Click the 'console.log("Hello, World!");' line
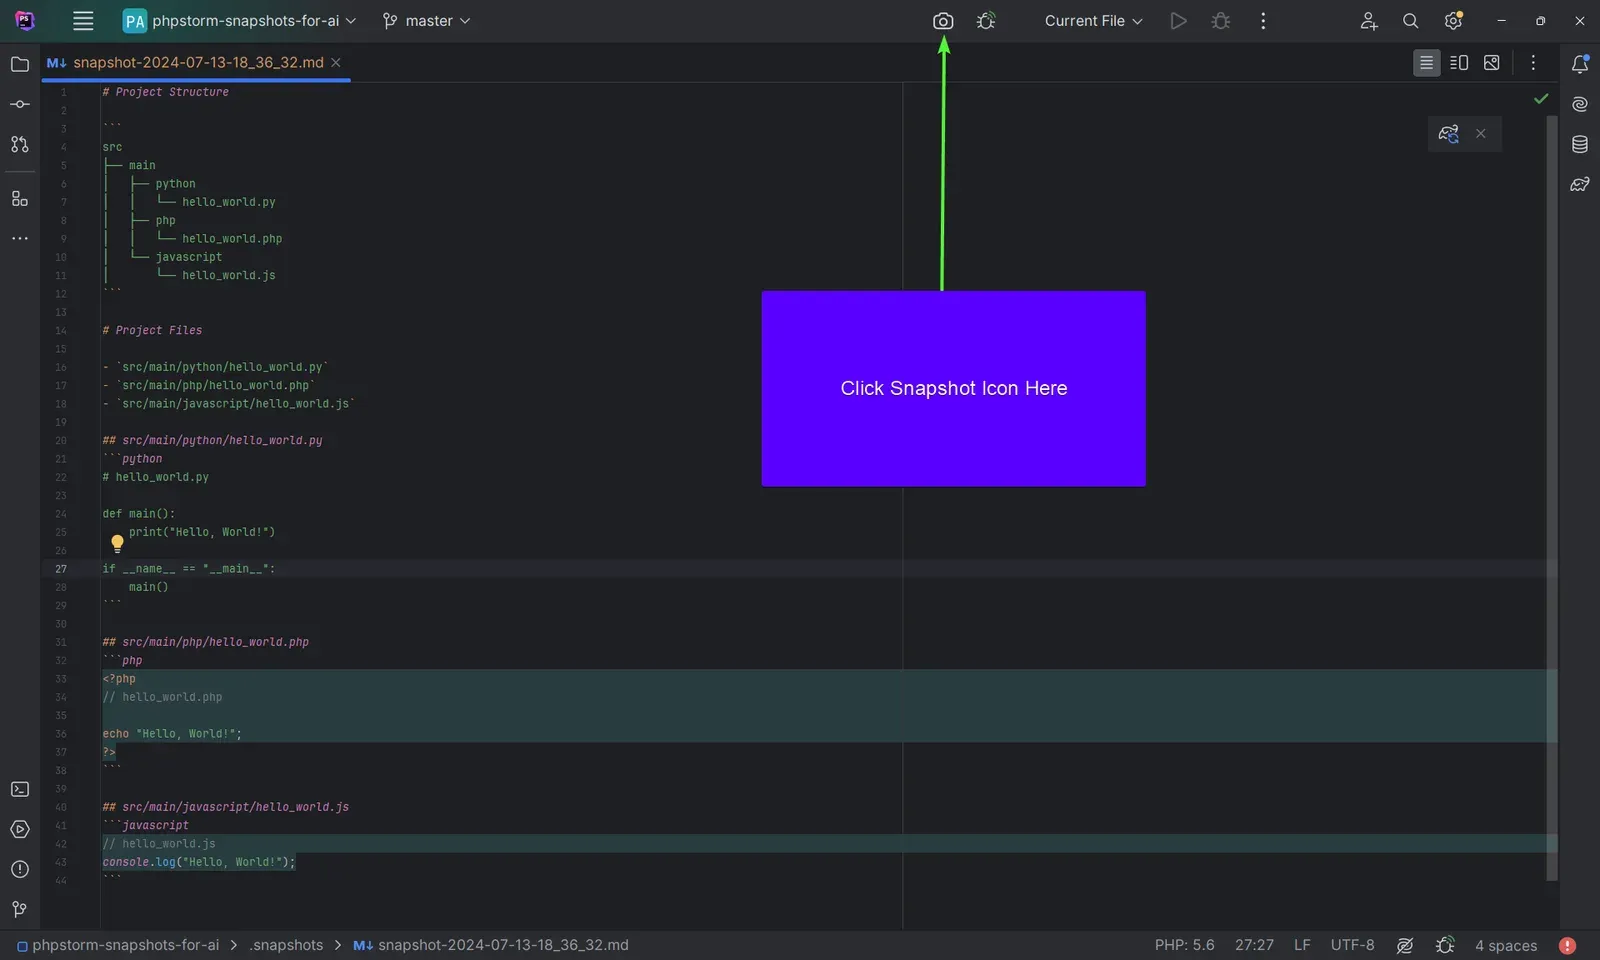 pos(199,862)
